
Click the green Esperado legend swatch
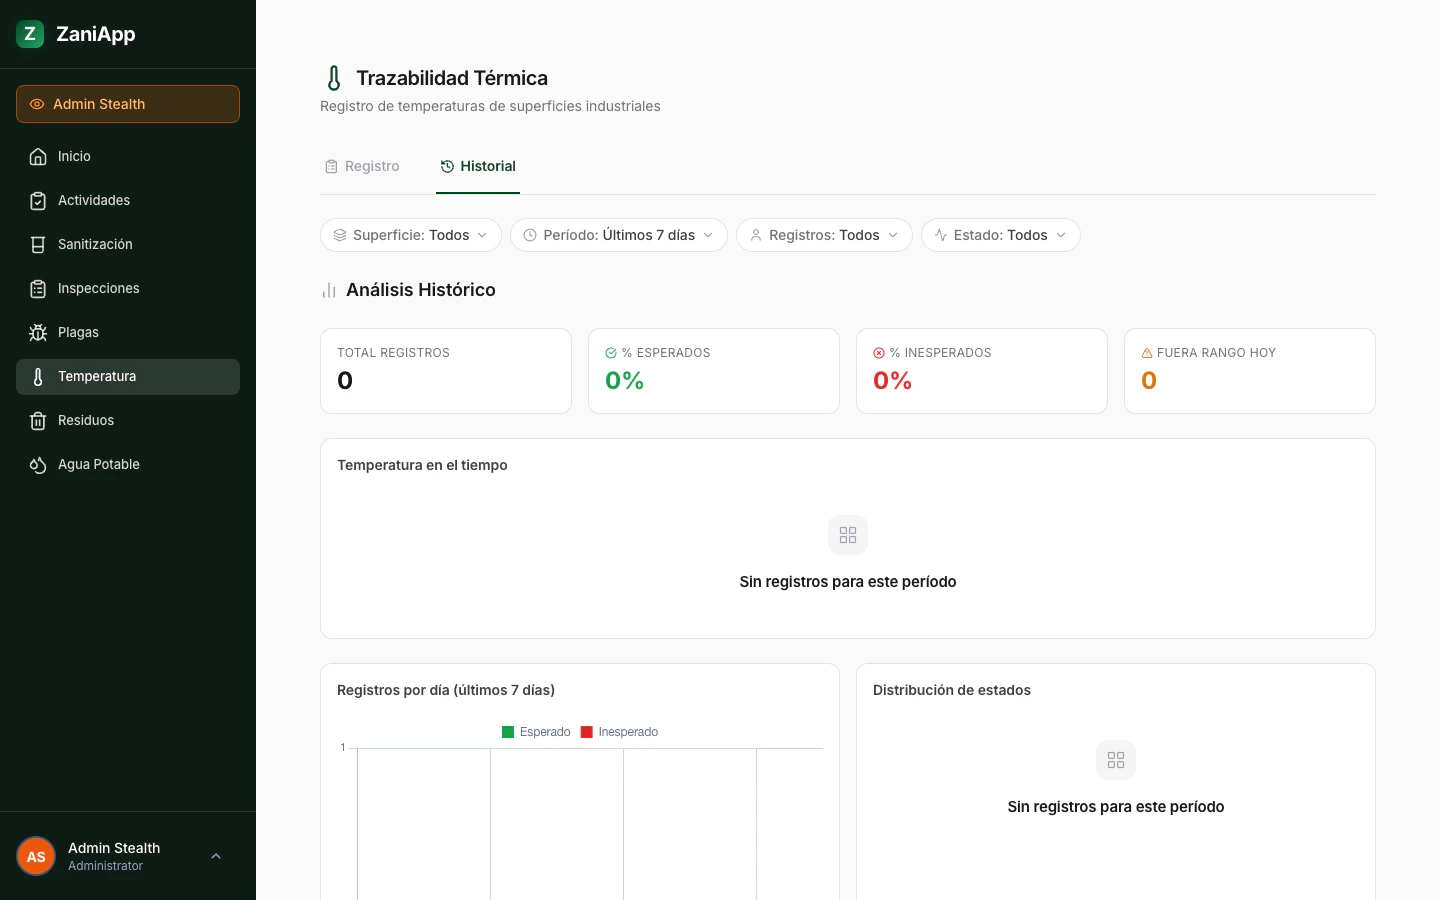point(508,732)
